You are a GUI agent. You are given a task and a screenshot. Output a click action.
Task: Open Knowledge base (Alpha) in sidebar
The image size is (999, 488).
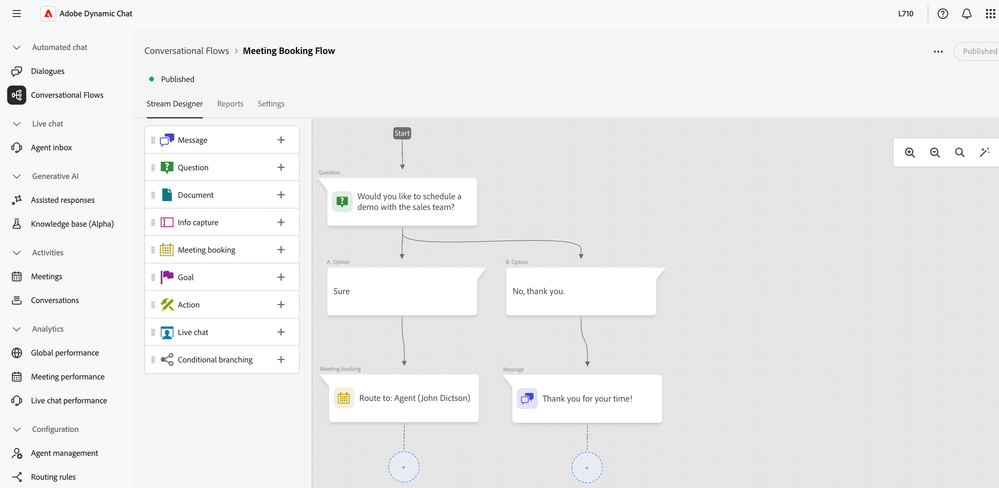click(72, 224)
